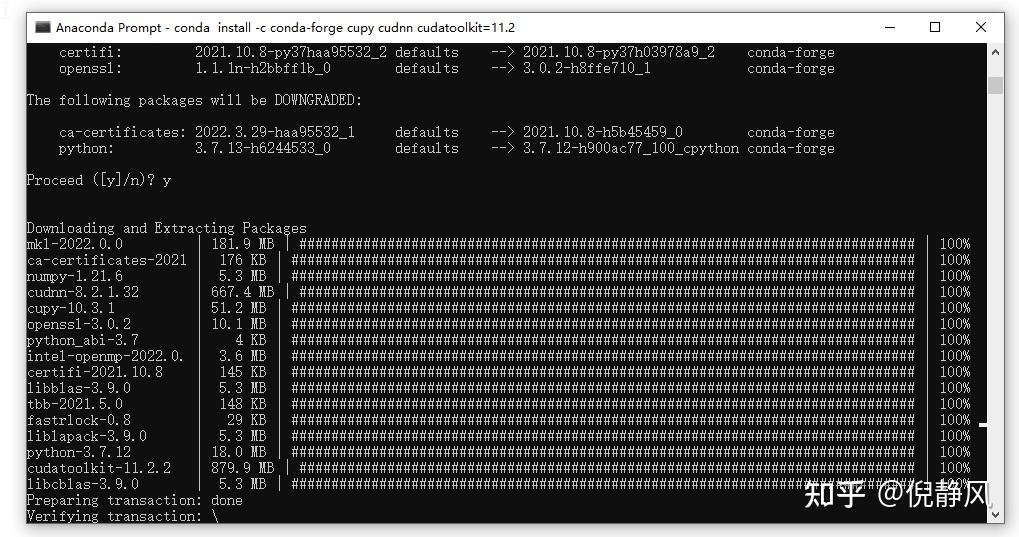Click version 2022.3.29-haa95532_1
This screenshot has height=537, width=1019.
click(275, 132)
